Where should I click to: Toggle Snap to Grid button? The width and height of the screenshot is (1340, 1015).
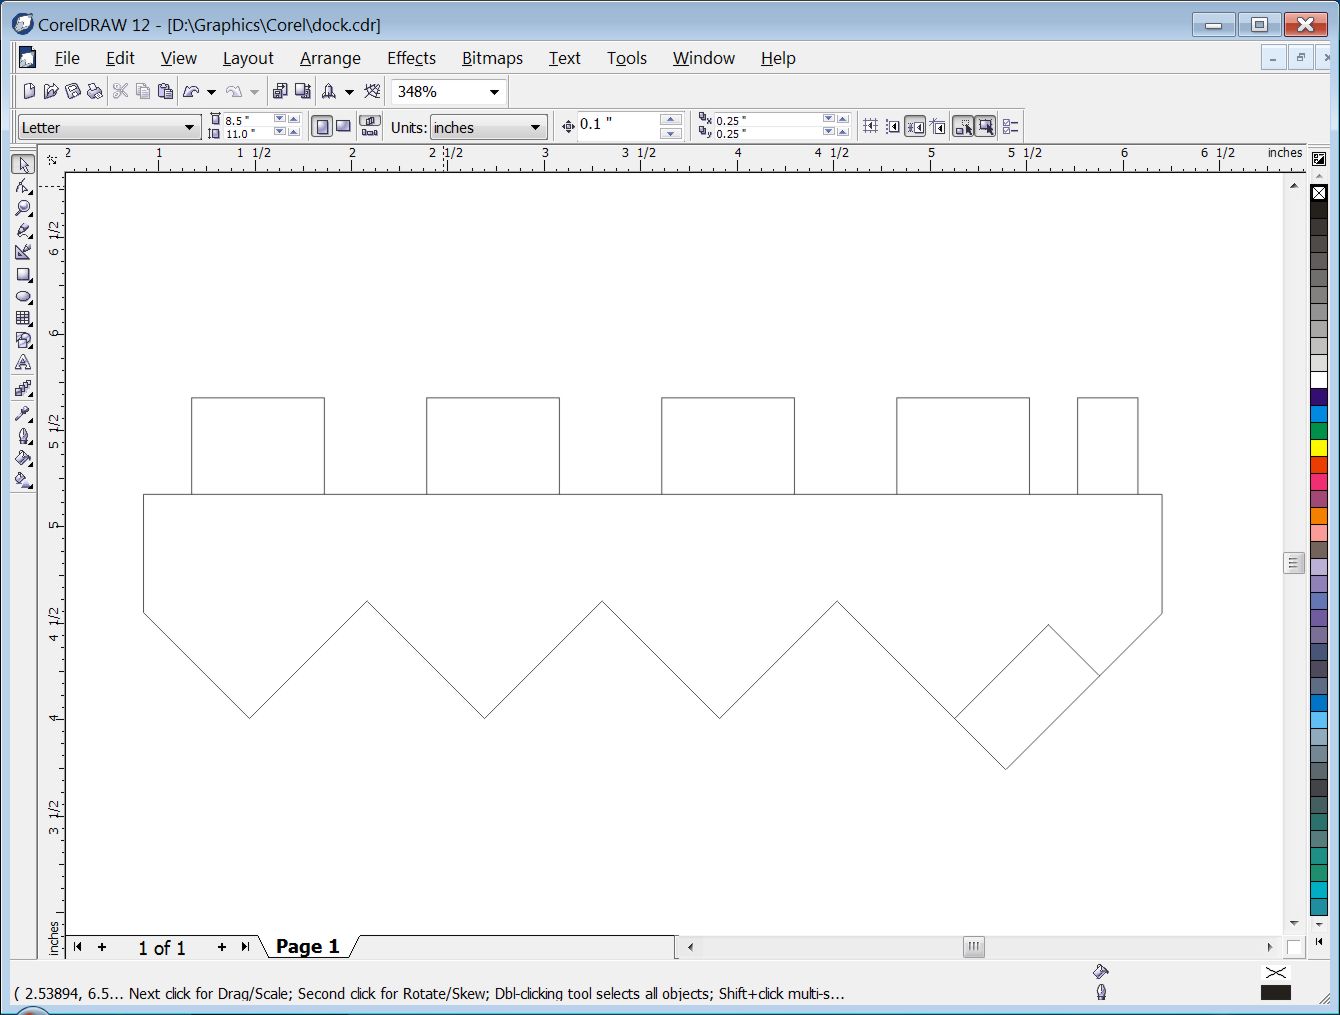coord(870,127)
